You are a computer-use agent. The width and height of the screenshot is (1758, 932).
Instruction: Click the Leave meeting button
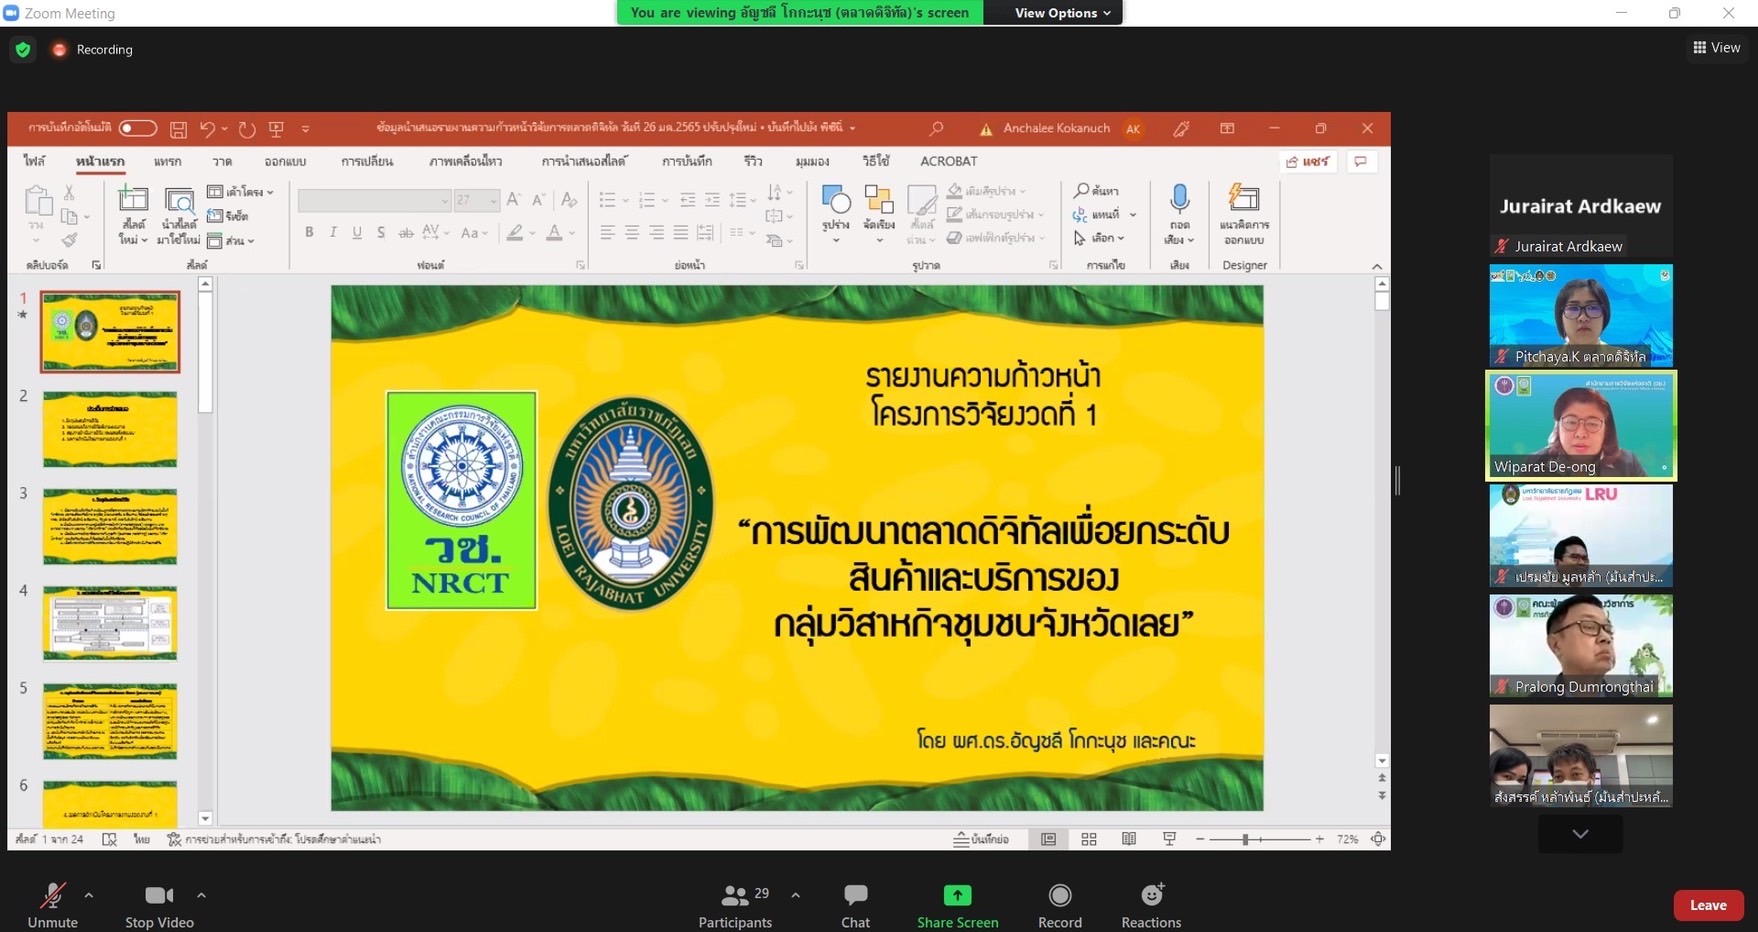1708,905
